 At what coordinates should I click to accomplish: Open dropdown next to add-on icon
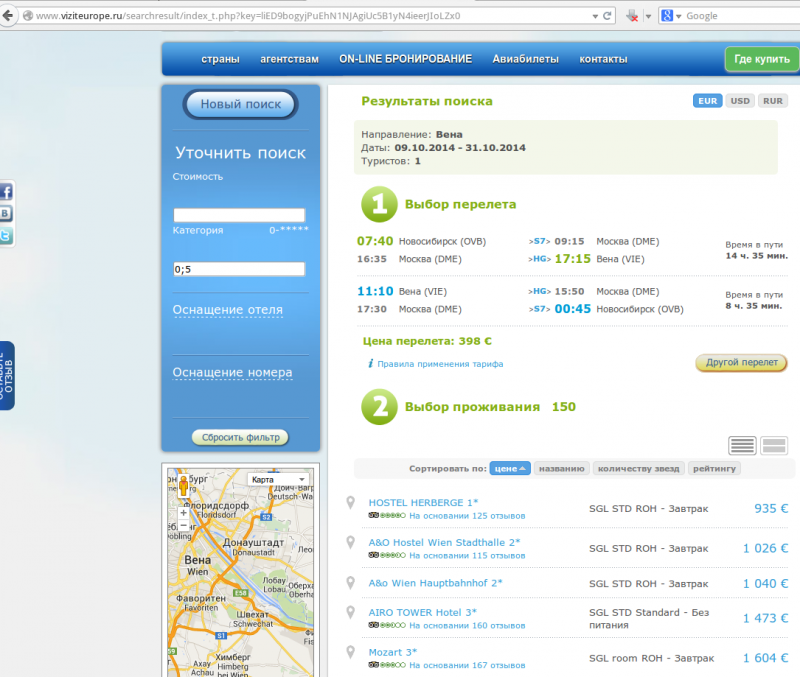click(x=648, y=16)
